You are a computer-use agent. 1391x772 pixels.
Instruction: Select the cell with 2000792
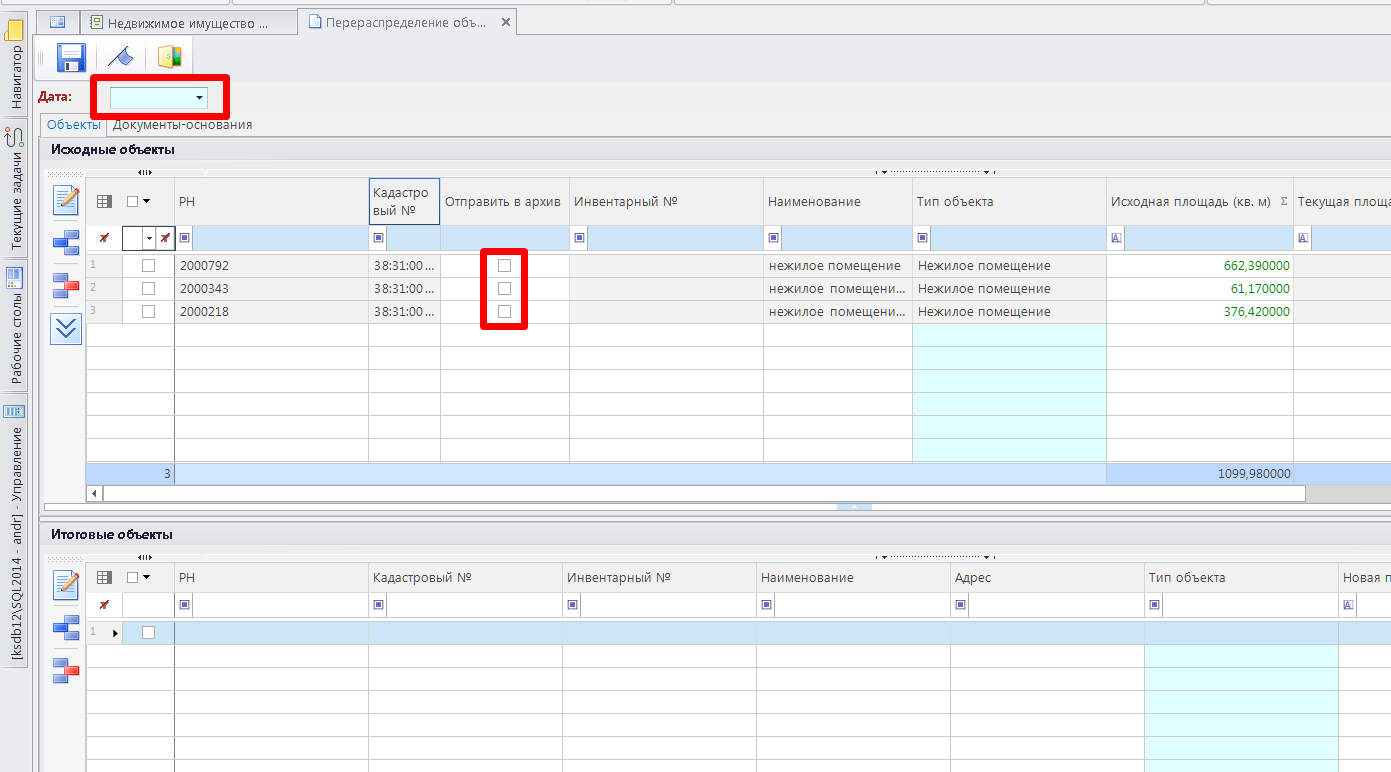tap(271, 266)
